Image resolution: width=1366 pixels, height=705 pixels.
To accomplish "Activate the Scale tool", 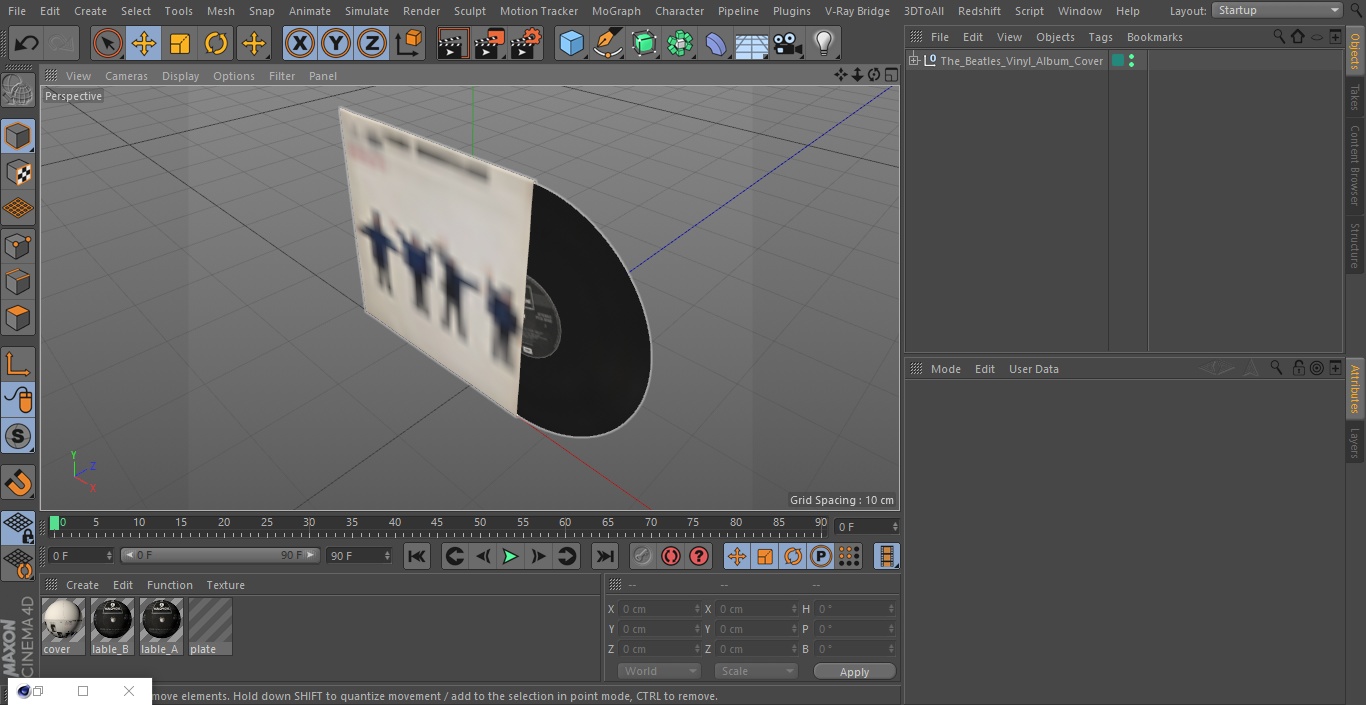I will pos(180,44).
